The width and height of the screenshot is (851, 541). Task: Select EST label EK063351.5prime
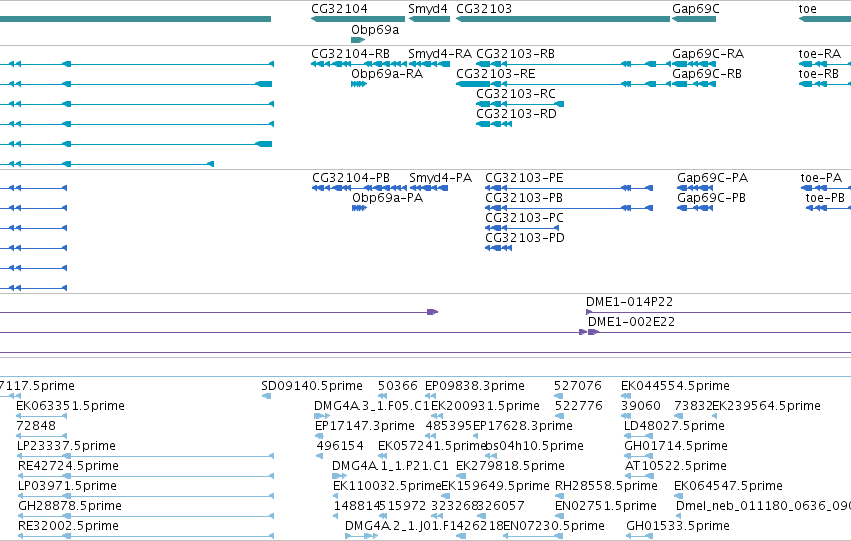point(70,406)
